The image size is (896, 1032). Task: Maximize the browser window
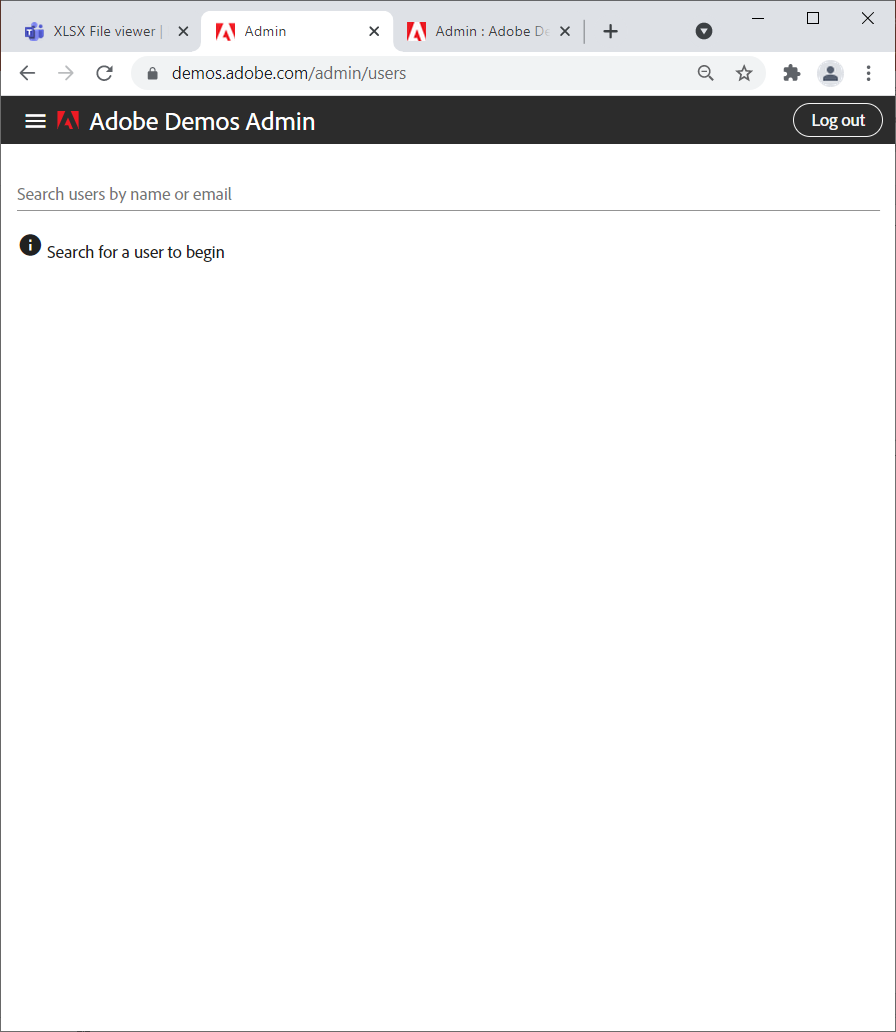[x=813, y=18]
